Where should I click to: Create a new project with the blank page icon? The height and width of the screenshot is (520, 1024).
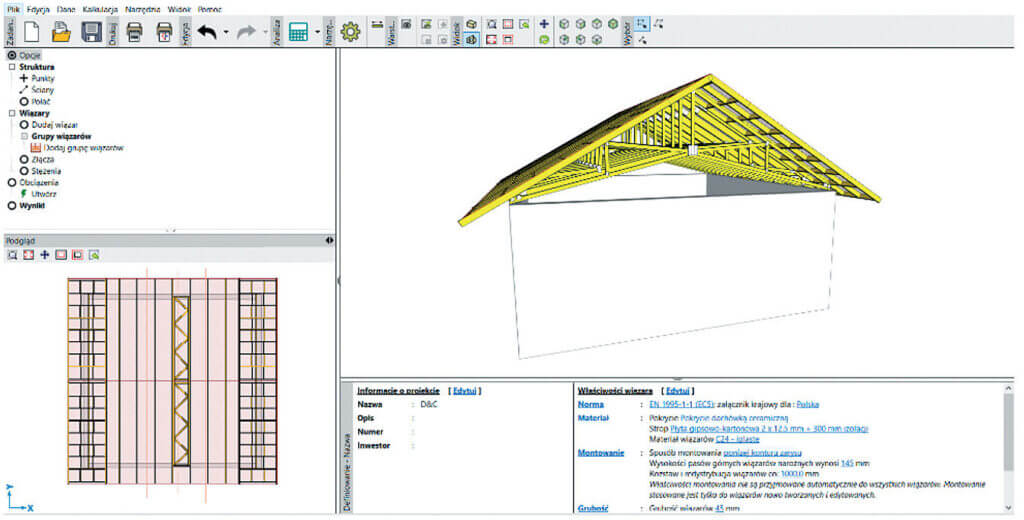(31, 31)
